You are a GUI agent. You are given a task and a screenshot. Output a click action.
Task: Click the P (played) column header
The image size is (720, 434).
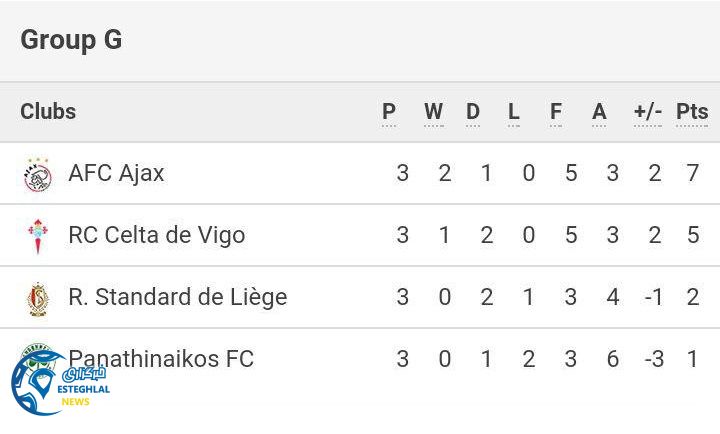[x=389, y=112]
